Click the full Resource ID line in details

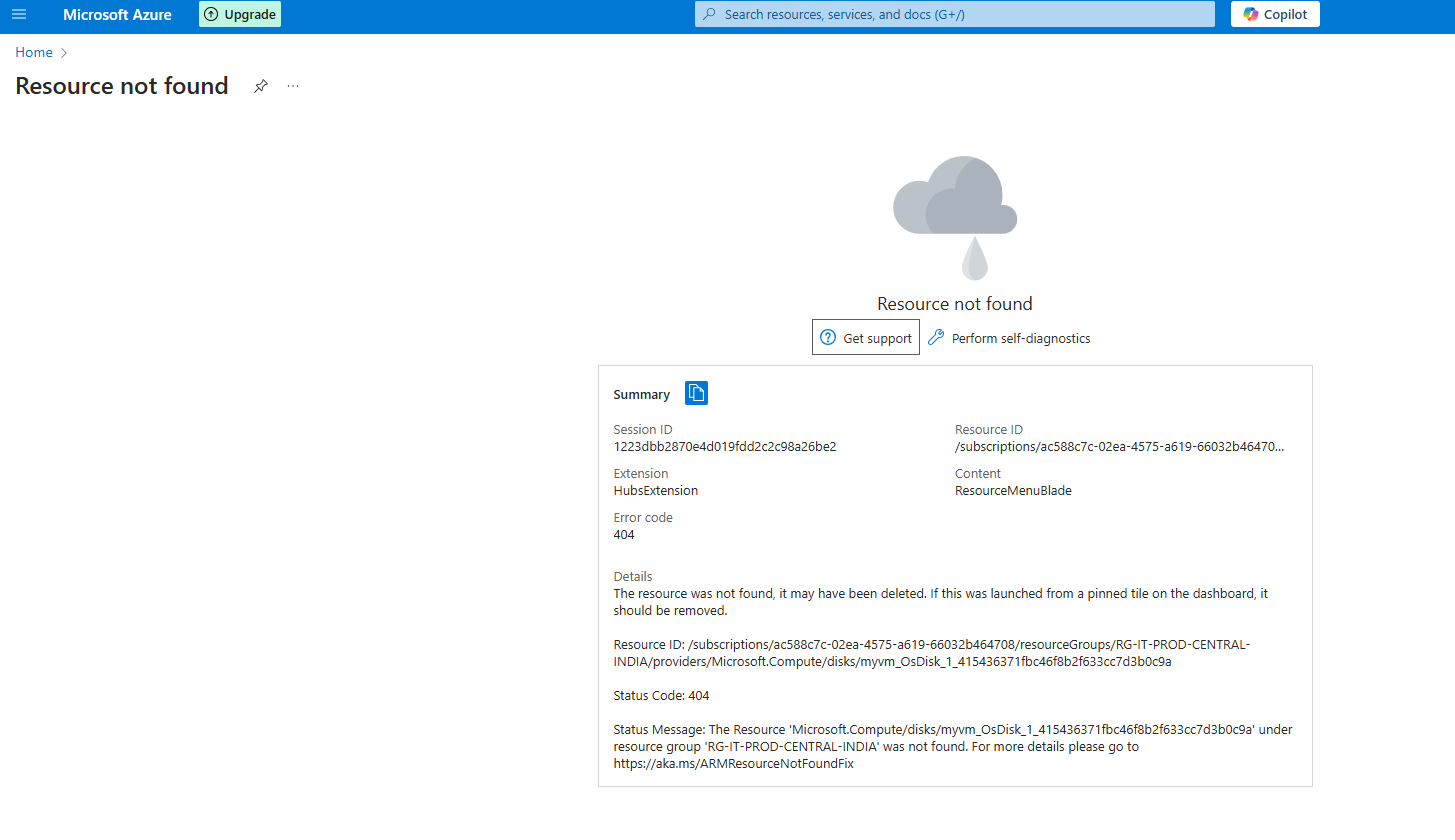[x=932, y=653]
